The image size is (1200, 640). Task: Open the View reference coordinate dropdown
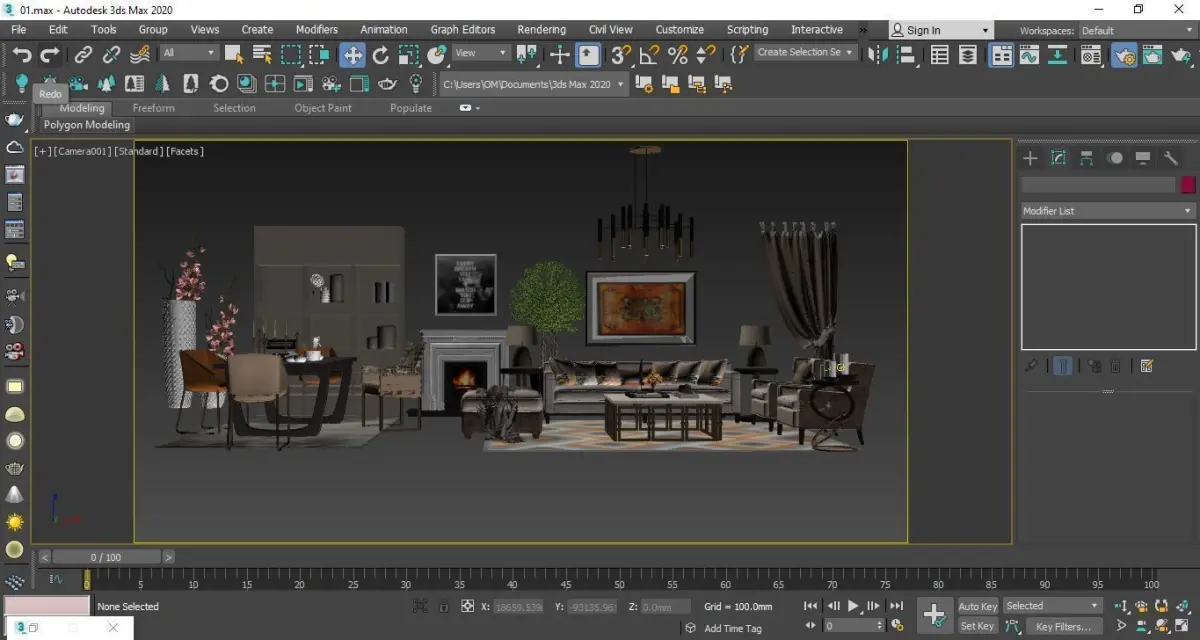tap(482, 52)
